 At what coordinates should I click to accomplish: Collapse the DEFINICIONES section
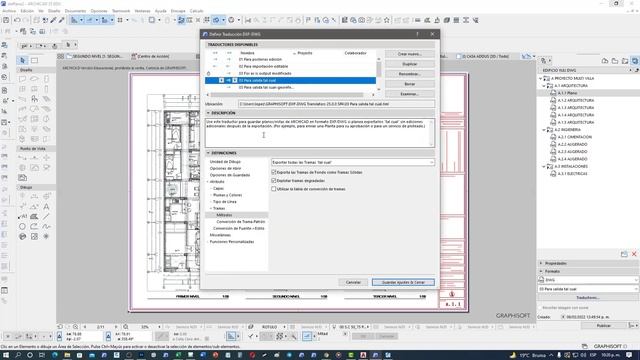click(x=208, y=153)
